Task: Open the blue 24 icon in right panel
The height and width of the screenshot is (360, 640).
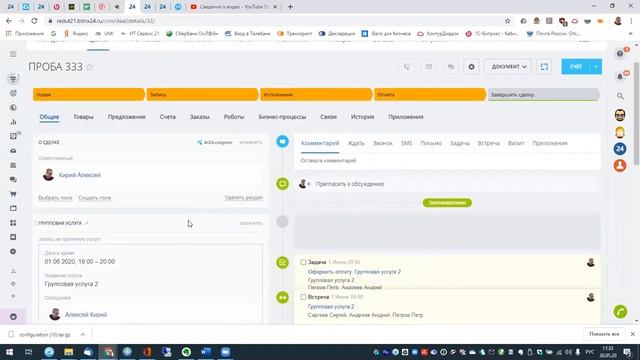Action: [620, 149]
